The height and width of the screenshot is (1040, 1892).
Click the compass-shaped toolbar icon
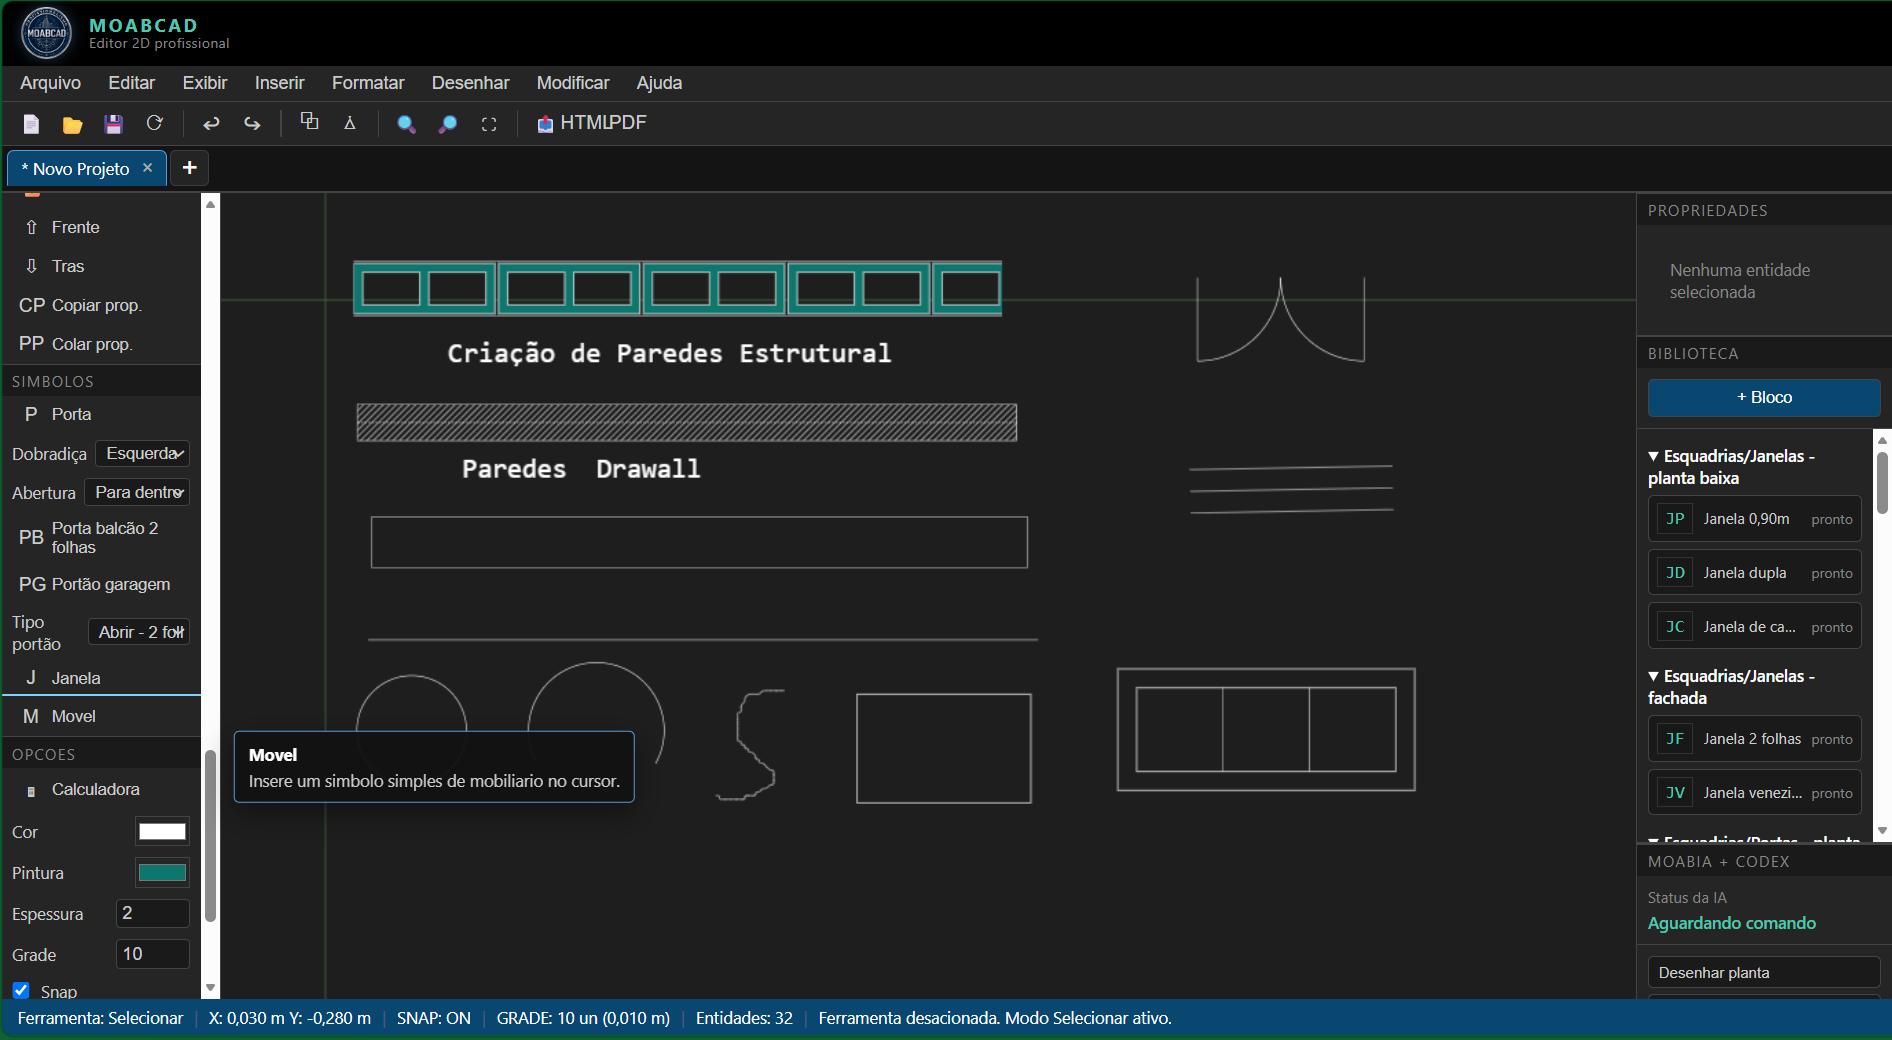(x=350, y=123)
